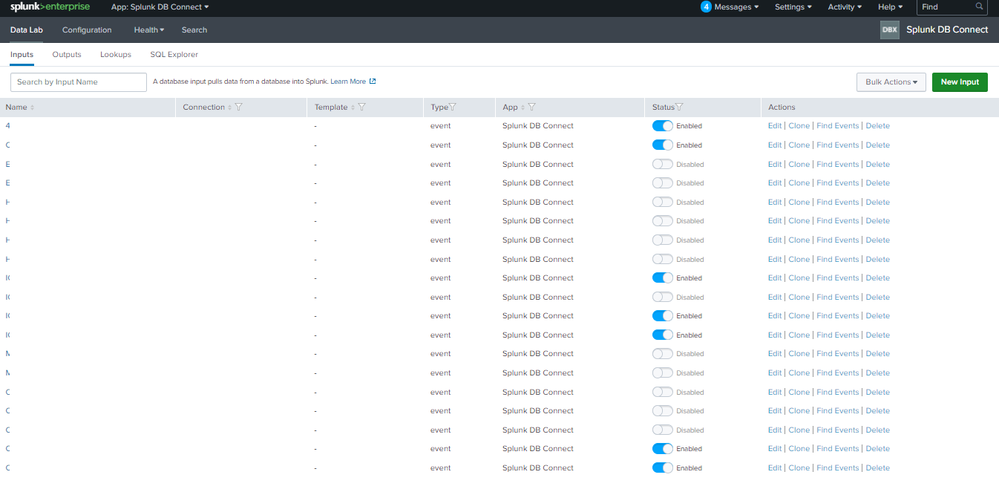Screen dimensions: 999x480
Task: Click the Connection column filter icon
Action: coord(238,108)
